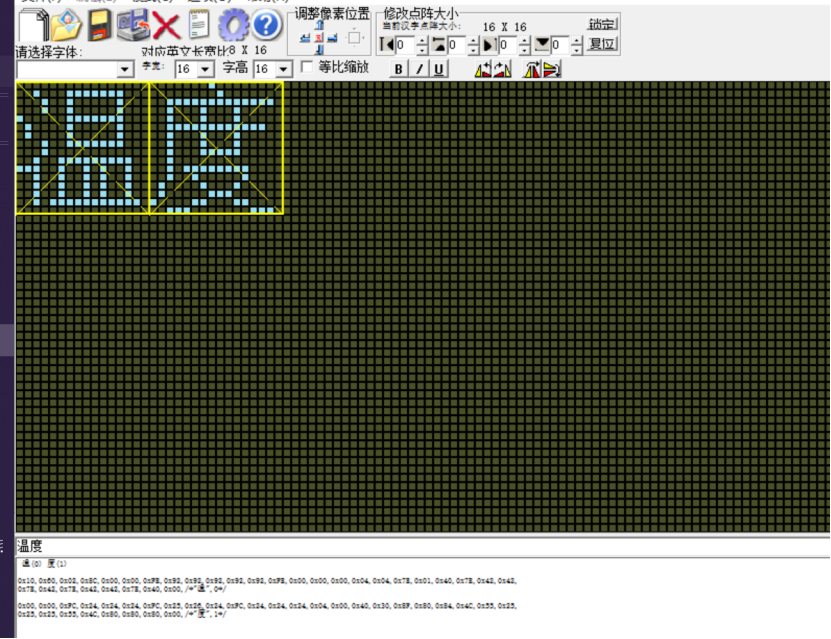Click the first yellow-red rotate icon
This screenshot has height=639, width=831.
pos(483,69)
